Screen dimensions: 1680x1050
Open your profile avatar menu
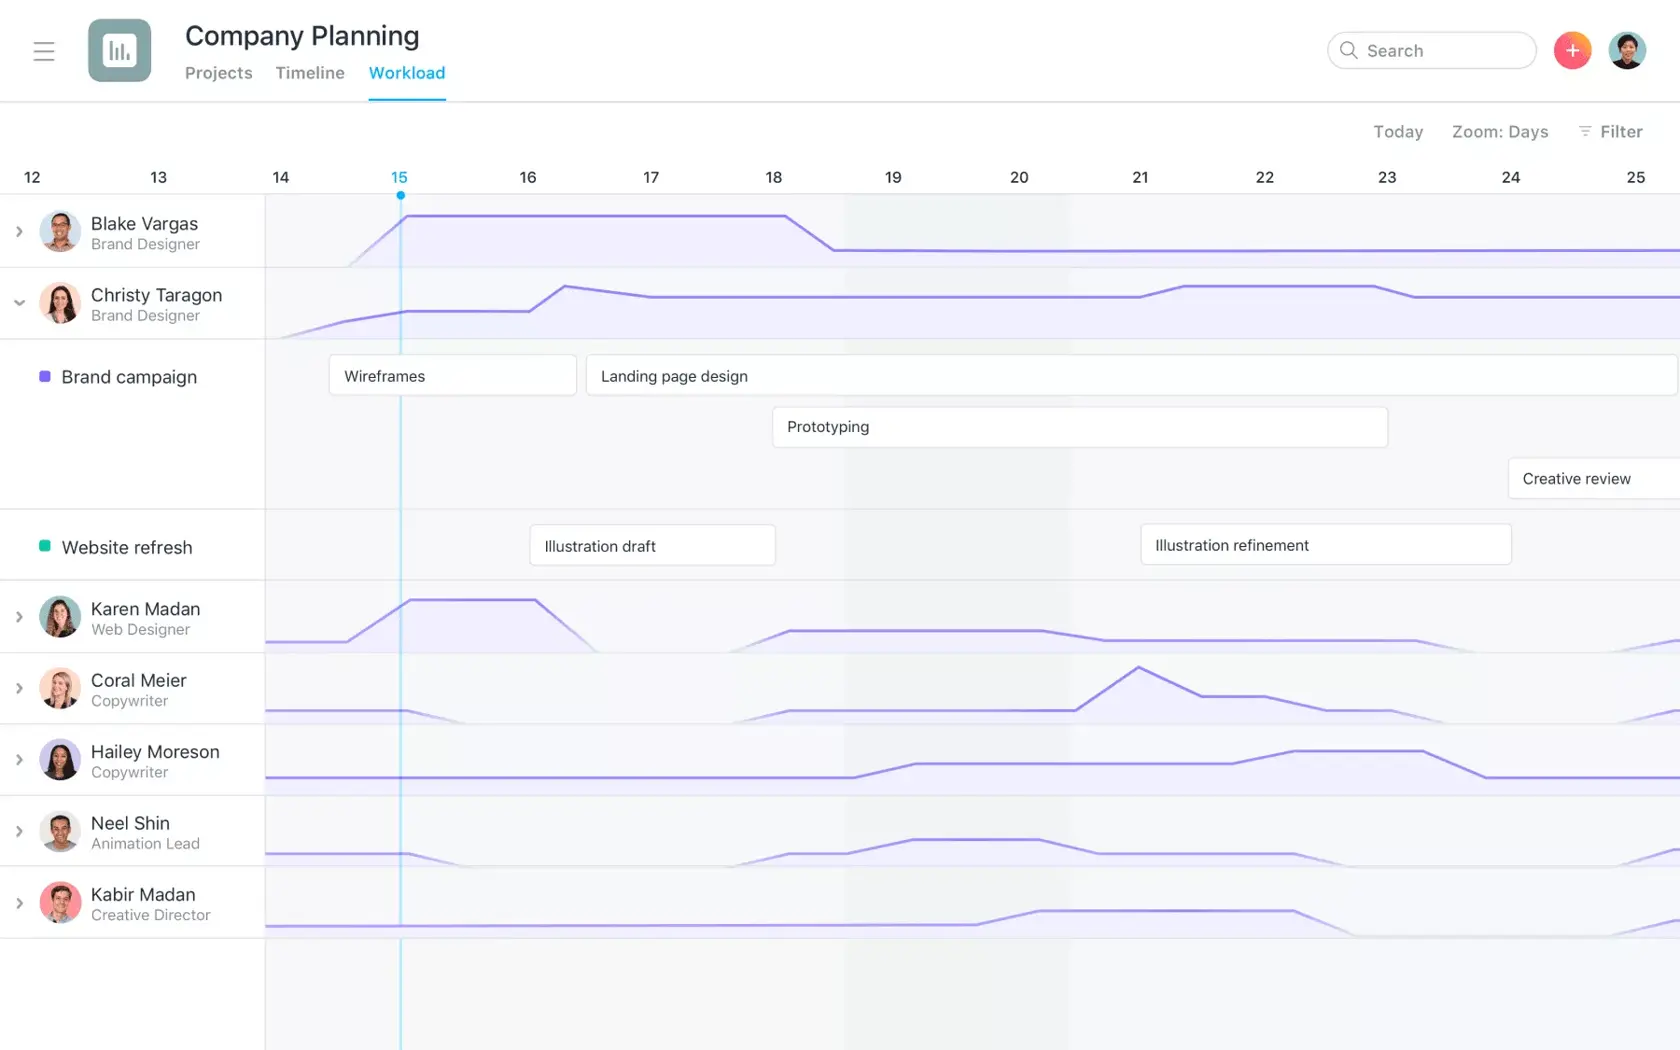[x=1627, y=49]
